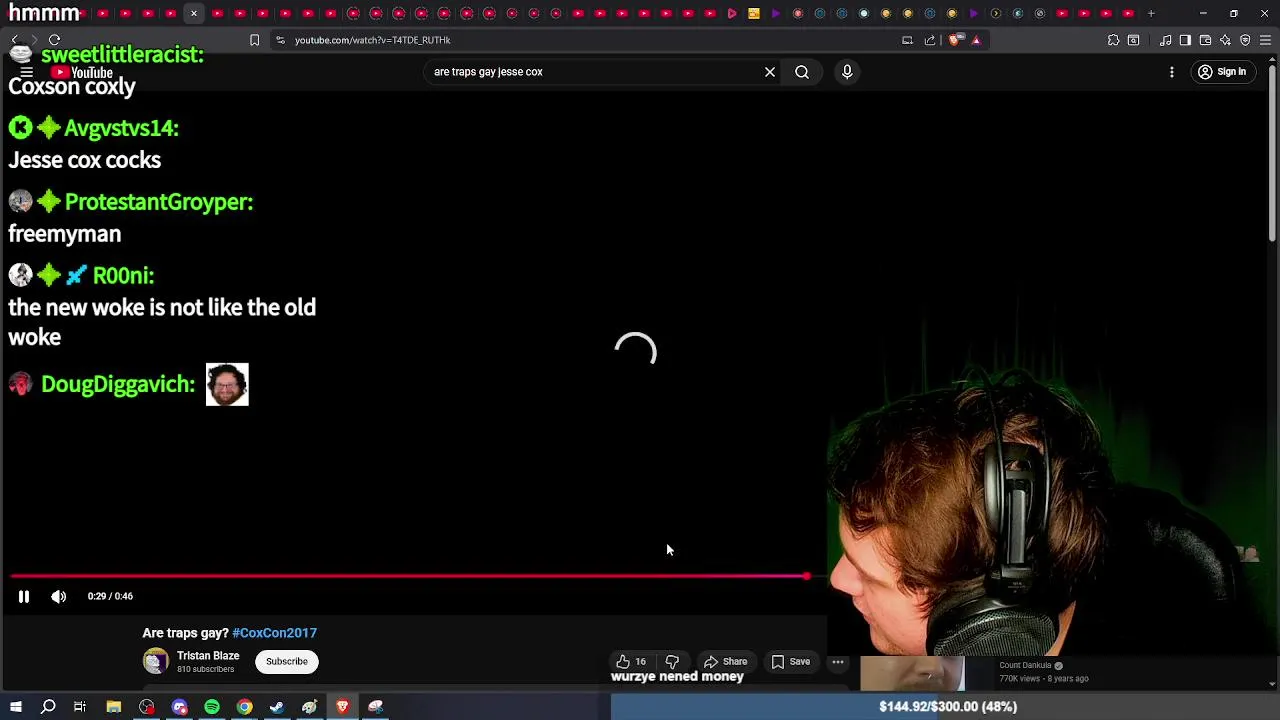Open YouTube settings three-dot menu
The image size is (1280, 720).
click(1172, 72)
